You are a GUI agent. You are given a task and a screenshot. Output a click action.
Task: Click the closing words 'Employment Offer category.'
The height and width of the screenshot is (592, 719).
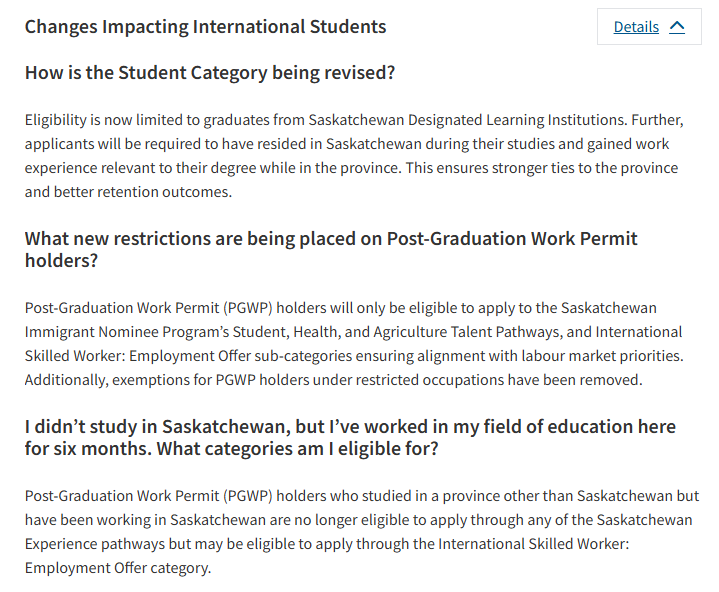[x=118, y=568]
